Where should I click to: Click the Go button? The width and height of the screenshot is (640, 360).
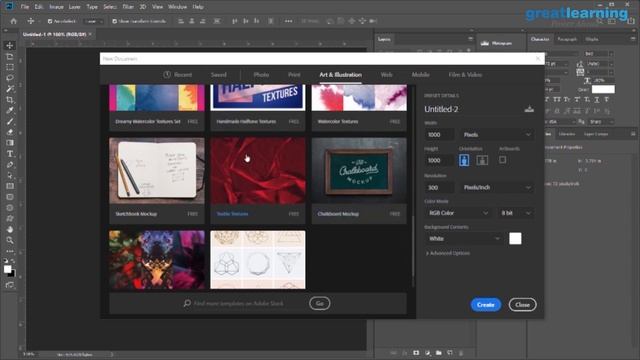click(320, 303)
